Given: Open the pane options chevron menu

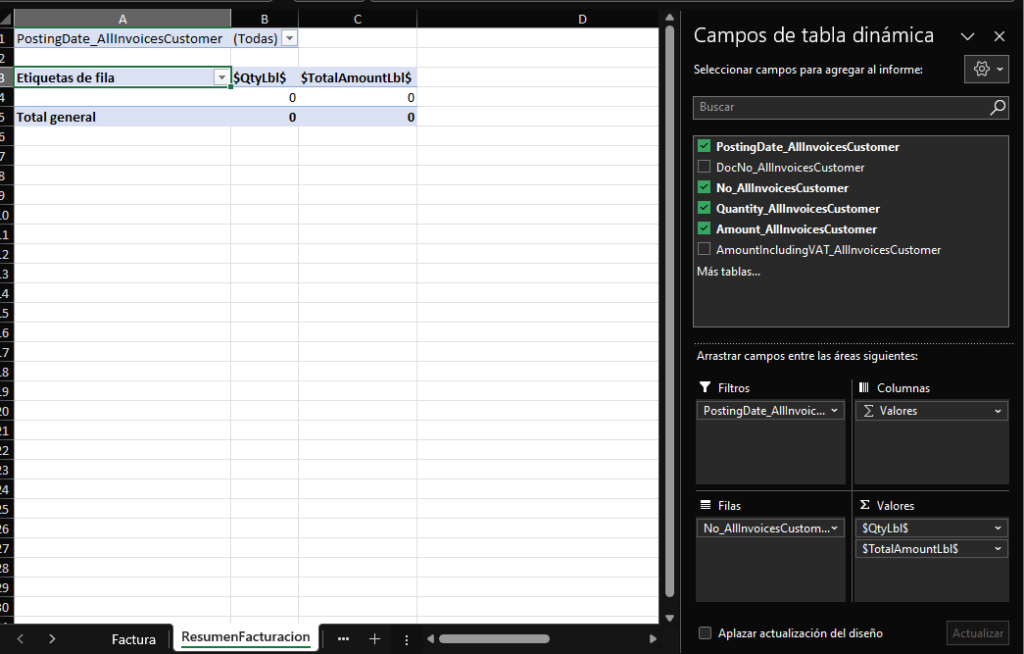Looking at the screenshot, I should point(967,37).
